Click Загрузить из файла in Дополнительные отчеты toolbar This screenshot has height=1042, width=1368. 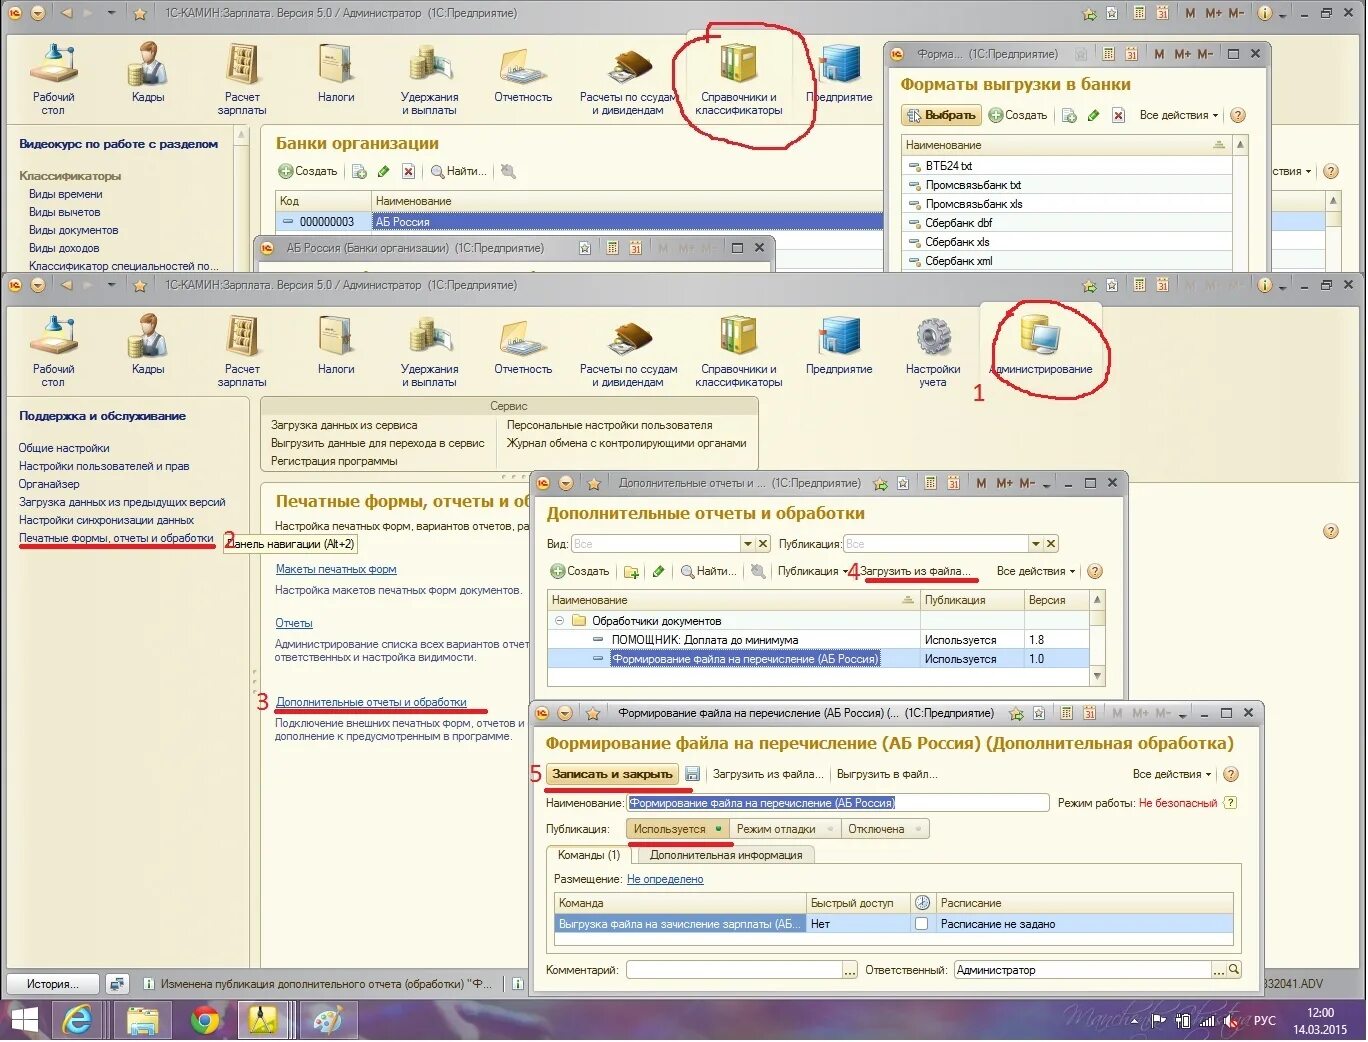point(915,571)
